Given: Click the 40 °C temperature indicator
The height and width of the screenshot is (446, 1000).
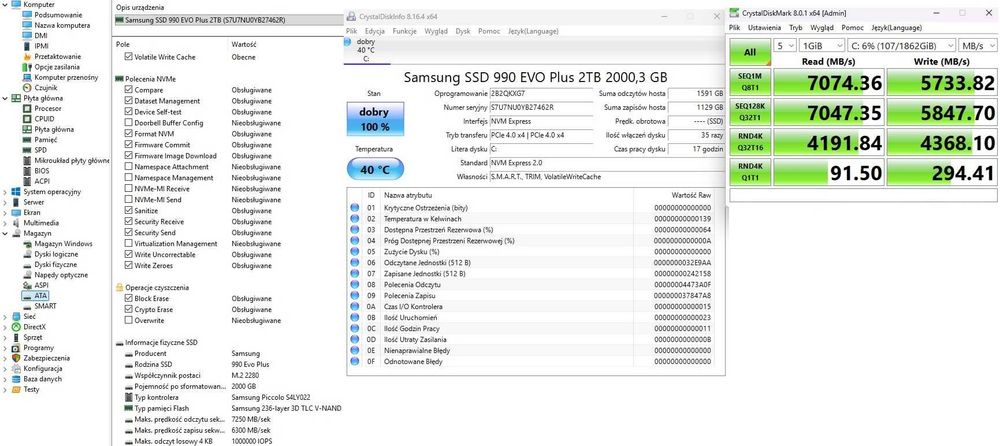Looking at the screenshot, I should click(x=374, y=169).
